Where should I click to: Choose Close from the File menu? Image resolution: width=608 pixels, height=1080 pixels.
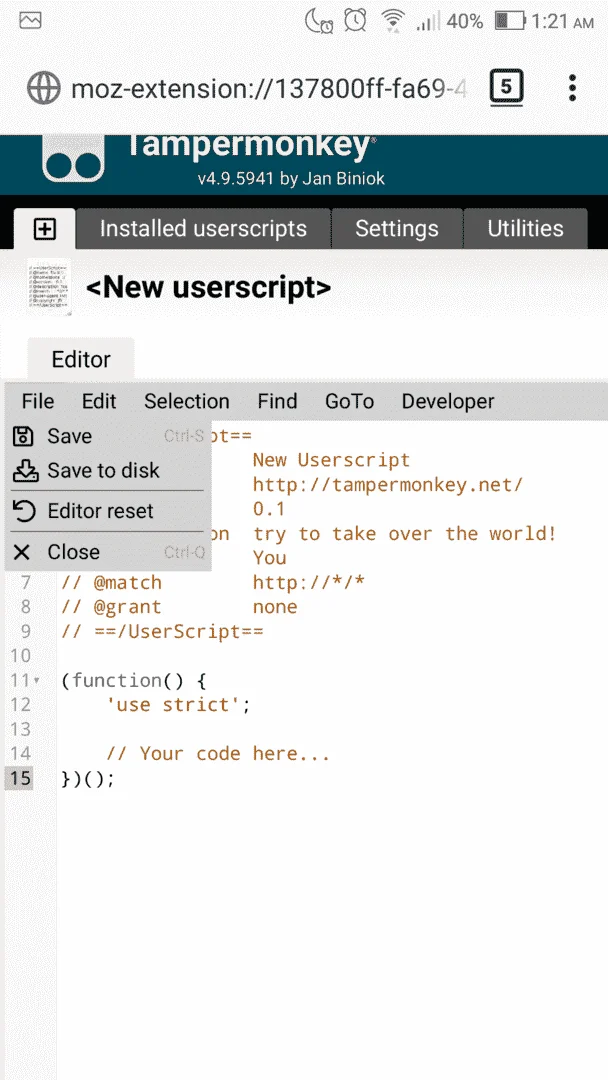[x=108, y=552]
